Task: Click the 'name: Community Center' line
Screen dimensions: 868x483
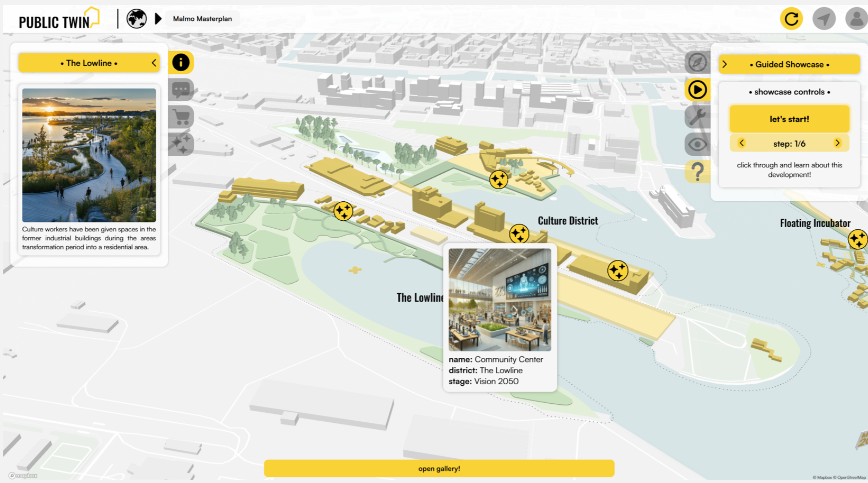Action: point(495,360)
